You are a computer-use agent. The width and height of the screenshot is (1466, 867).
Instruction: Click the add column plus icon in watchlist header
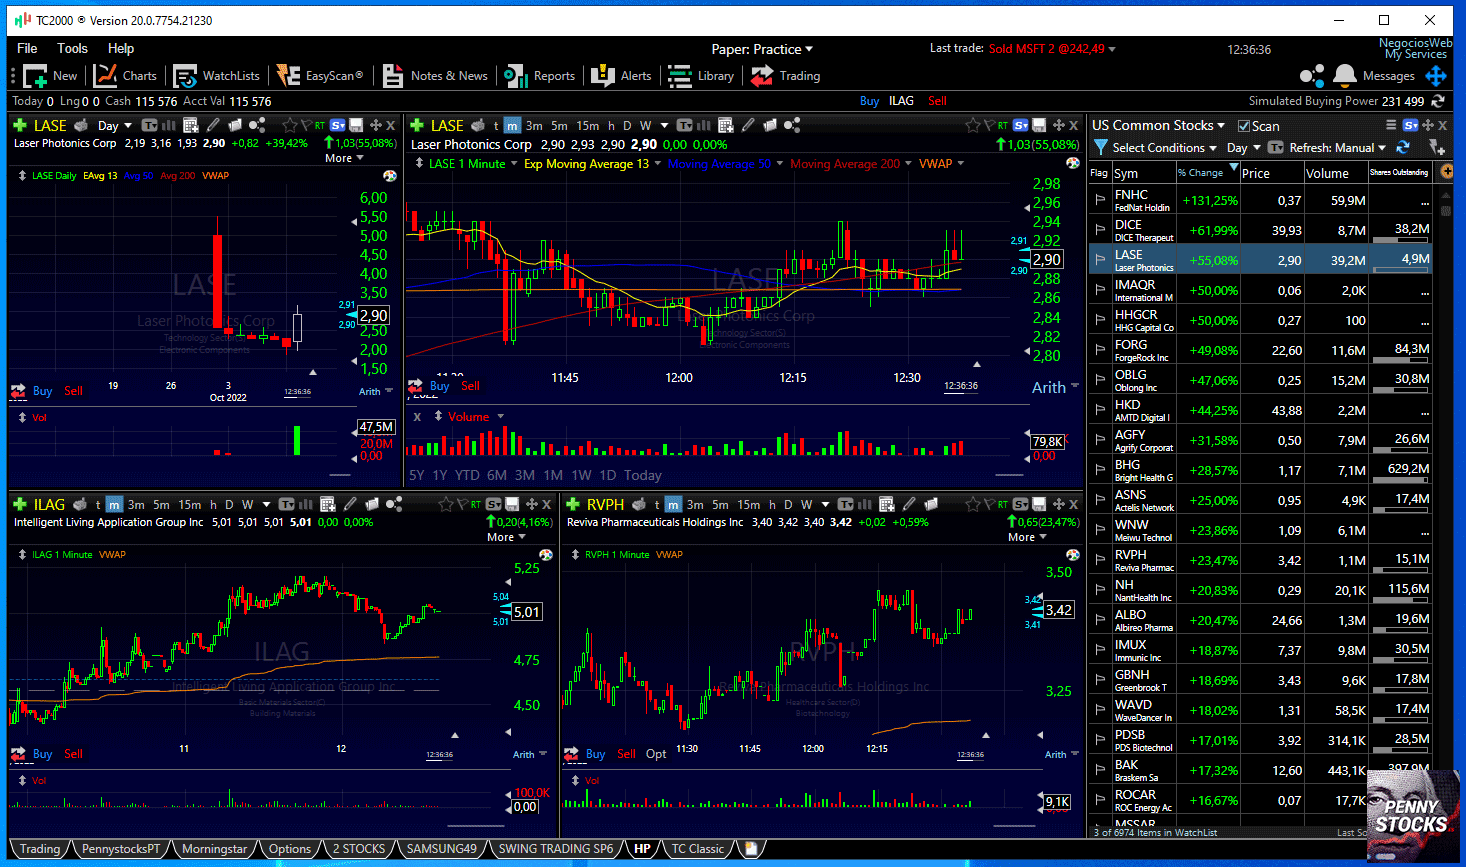(1446, 172)
